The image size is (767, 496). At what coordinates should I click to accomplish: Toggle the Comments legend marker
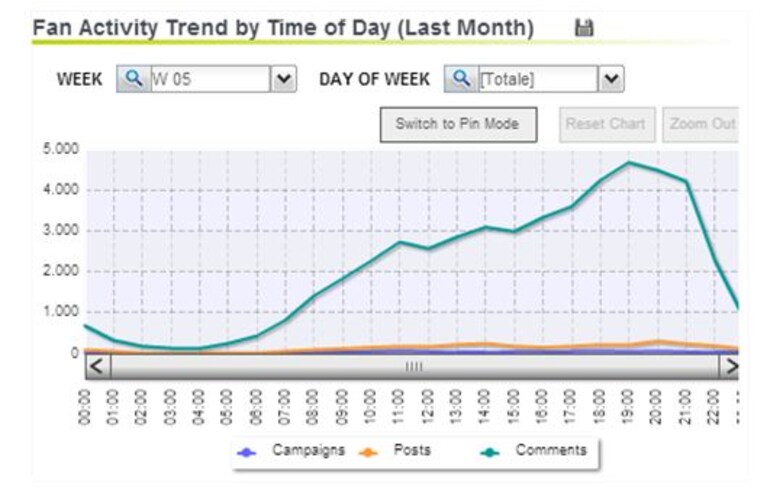point(490,452)
